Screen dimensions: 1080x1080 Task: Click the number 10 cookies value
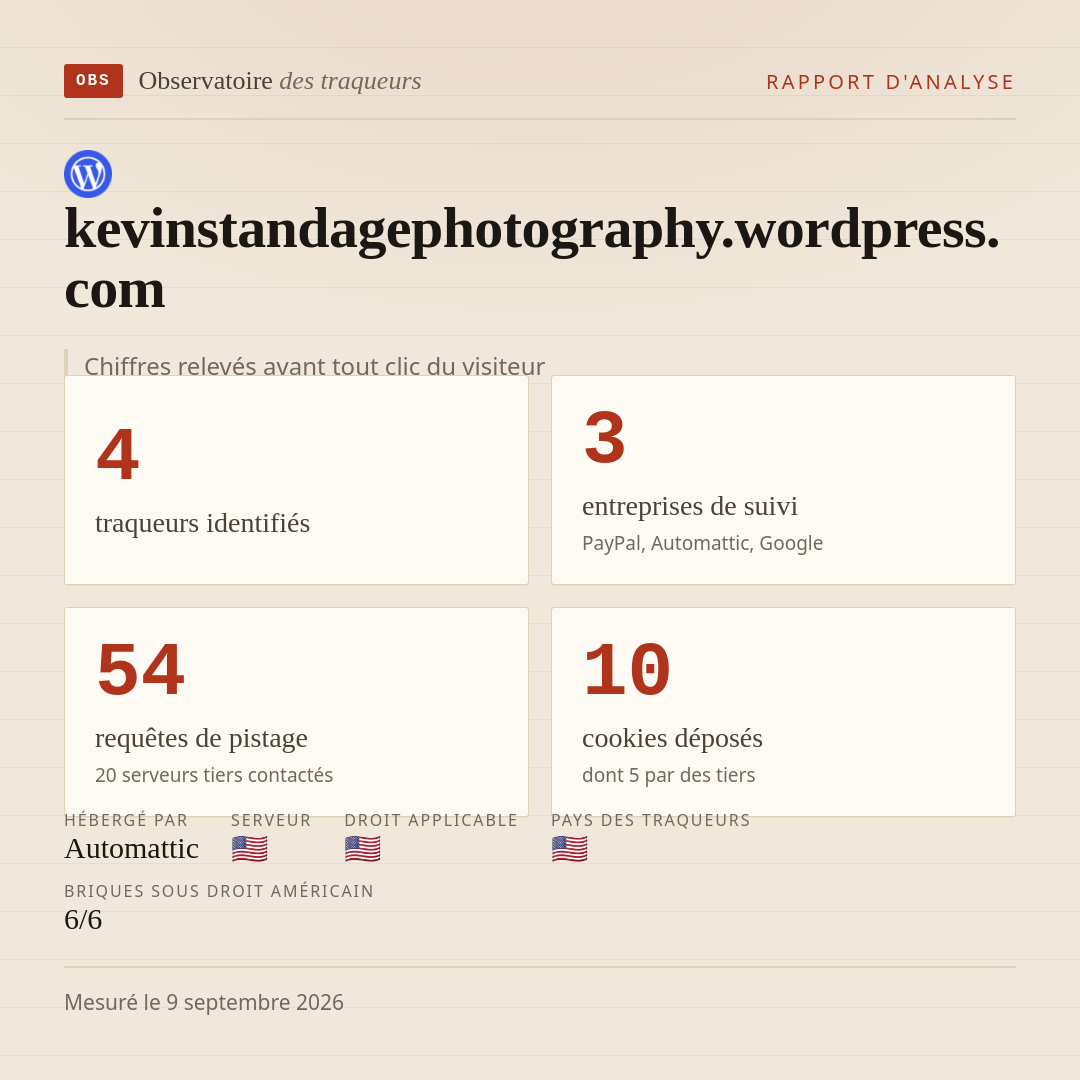click(627, 669)
